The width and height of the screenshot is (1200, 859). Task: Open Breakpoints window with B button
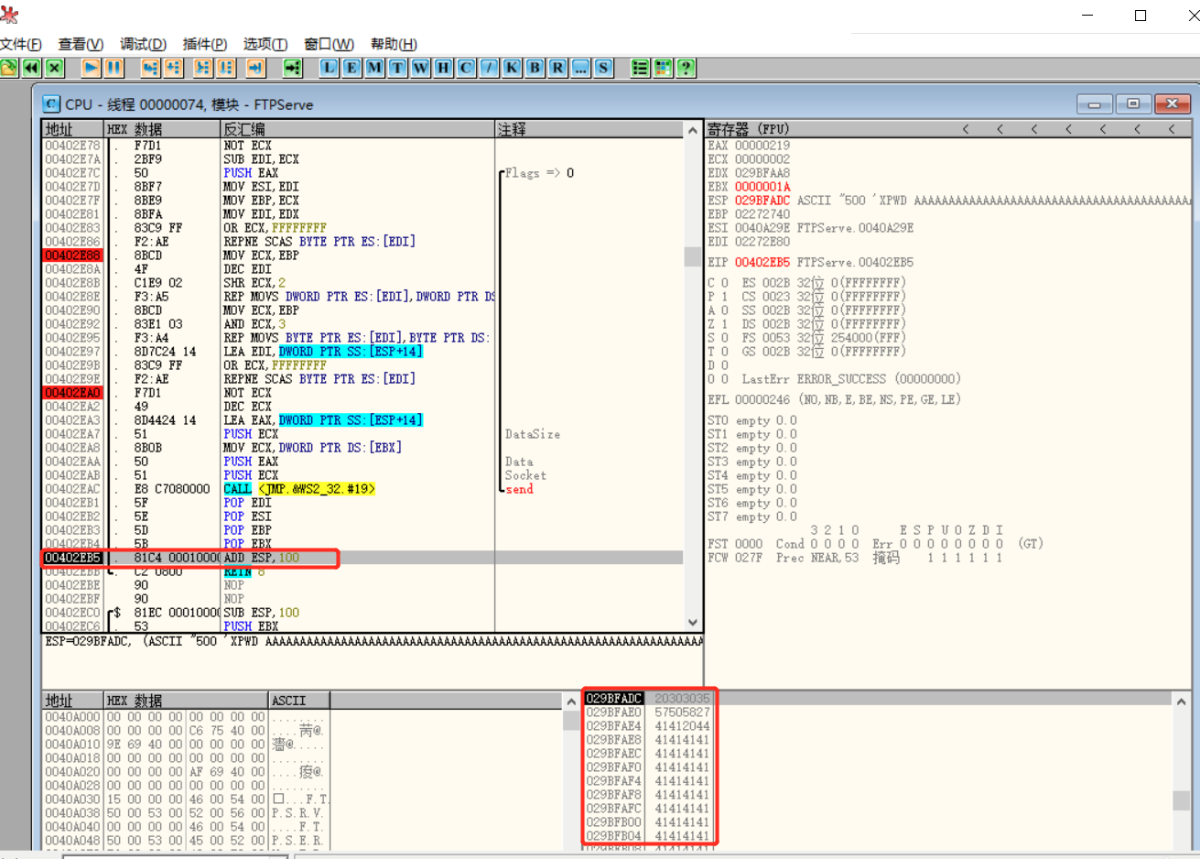[x=535, y=68]
